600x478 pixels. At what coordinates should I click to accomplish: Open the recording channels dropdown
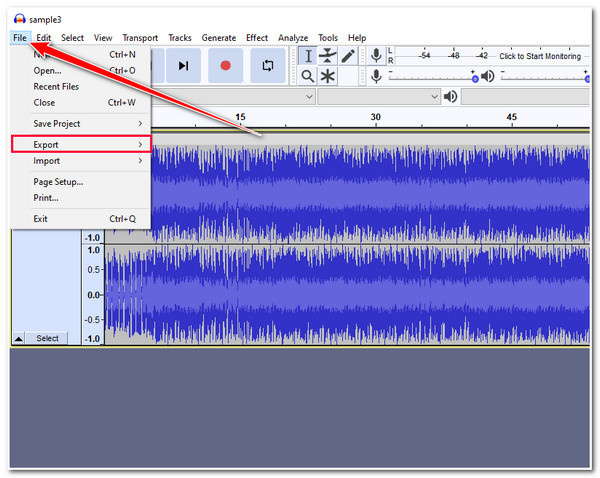(x=378, y=96)
